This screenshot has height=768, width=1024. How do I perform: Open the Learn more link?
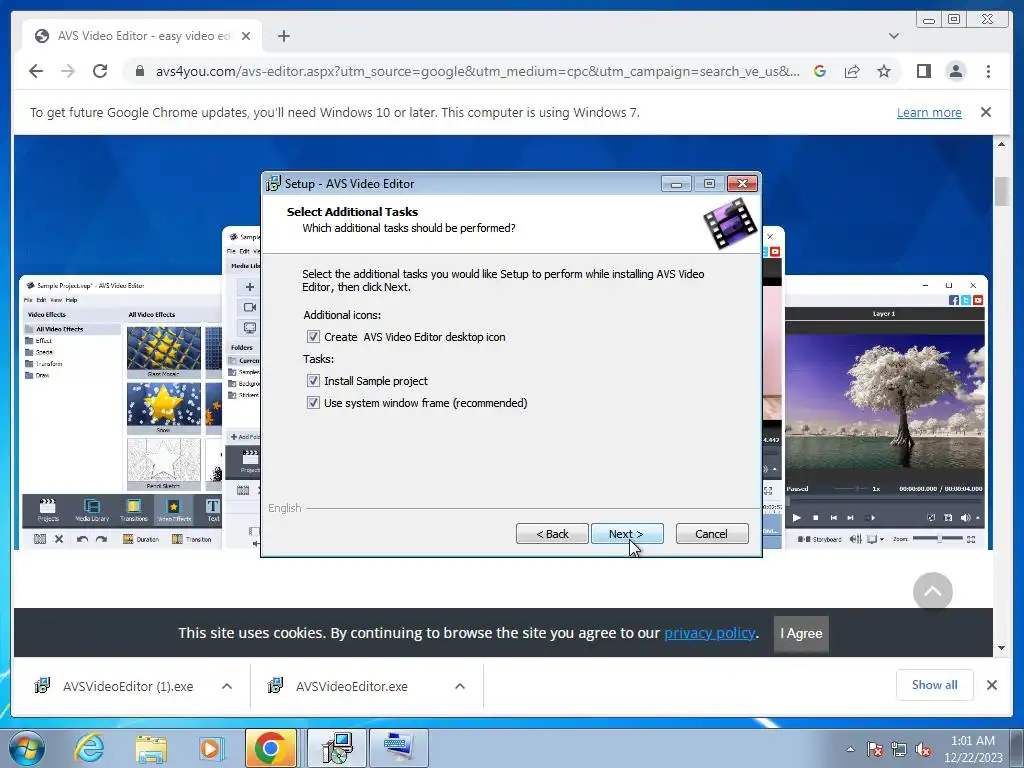coord(929,112)
